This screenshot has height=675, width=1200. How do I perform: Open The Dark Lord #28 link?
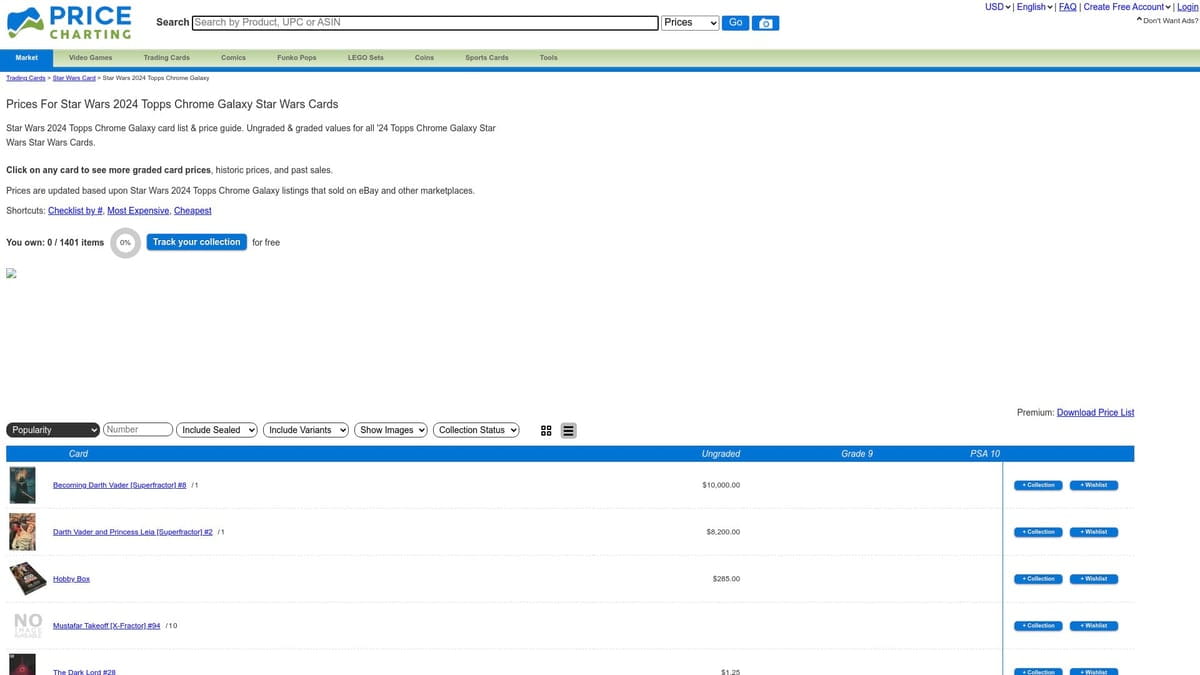[x=84, y=672]
